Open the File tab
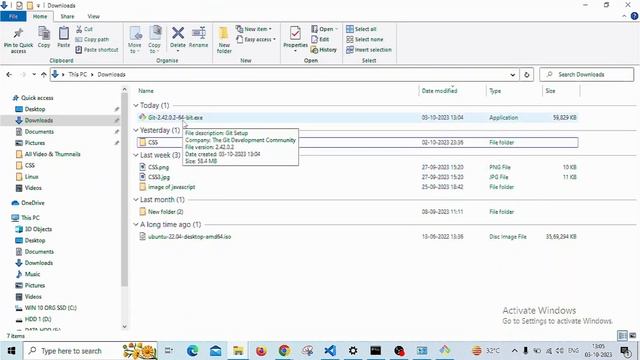Screen dimensions: 640x360 (13, 16)
